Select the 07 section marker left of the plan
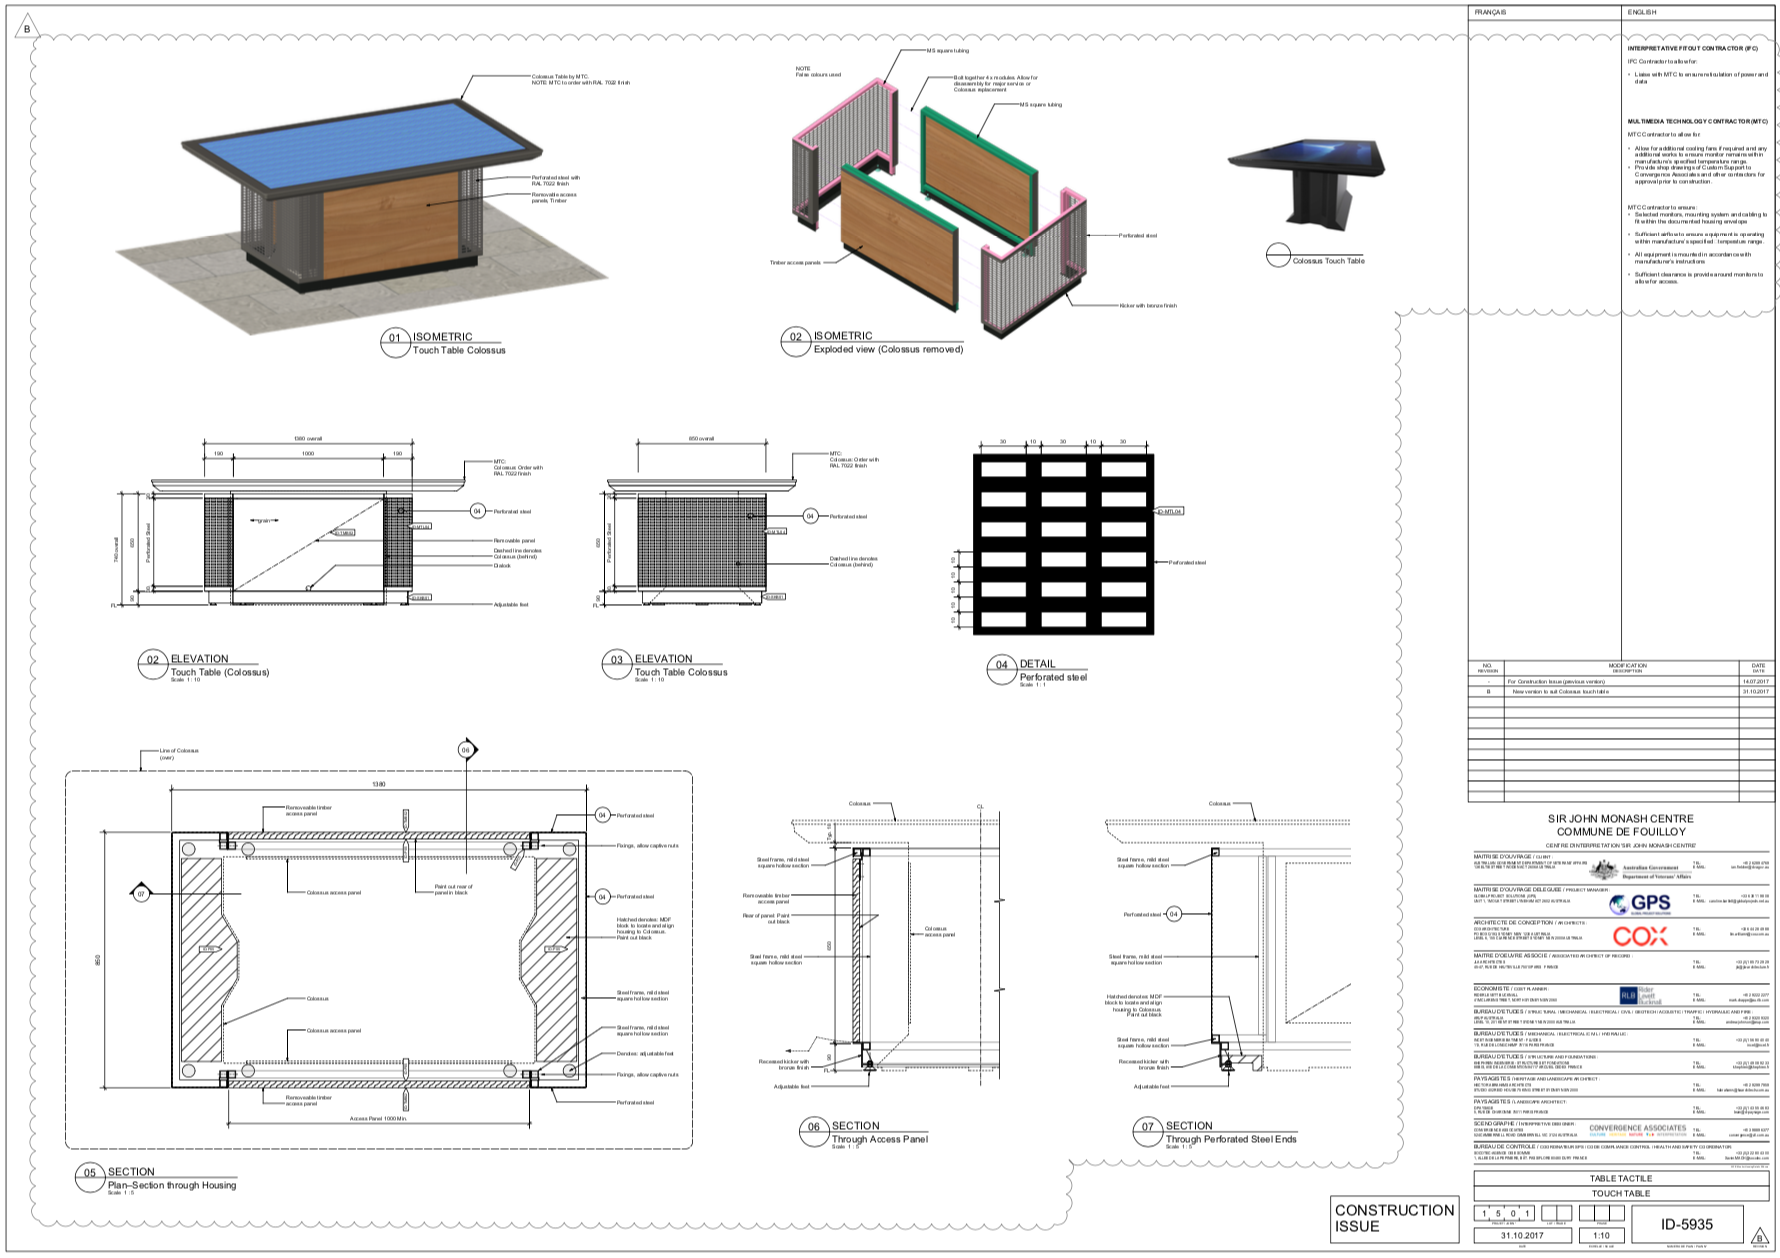Viewport: 1780px width, 1258px height. coord(141,893)
